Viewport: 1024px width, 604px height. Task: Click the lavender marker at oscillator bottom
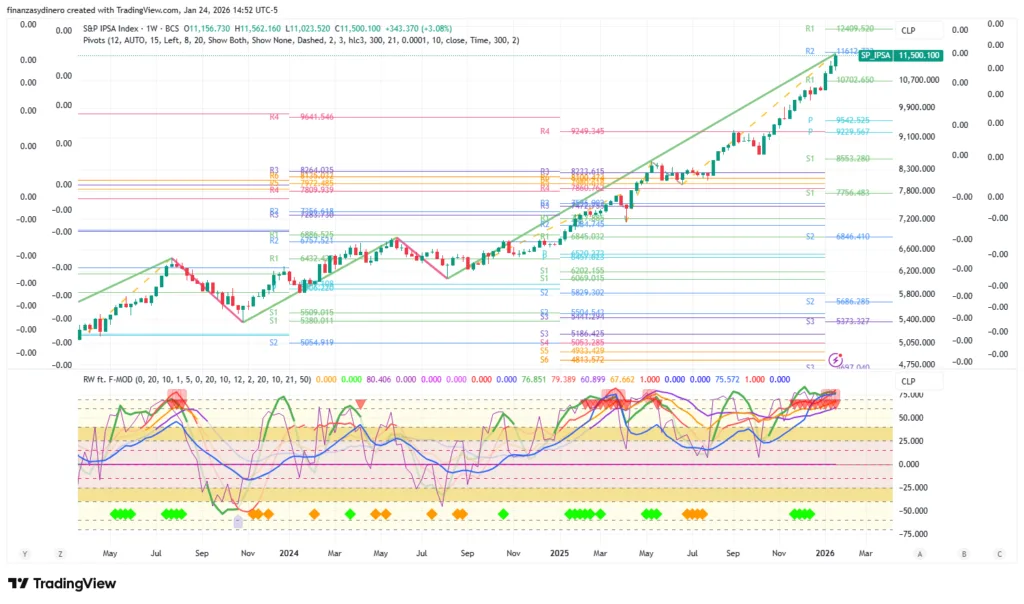point(238,521)
